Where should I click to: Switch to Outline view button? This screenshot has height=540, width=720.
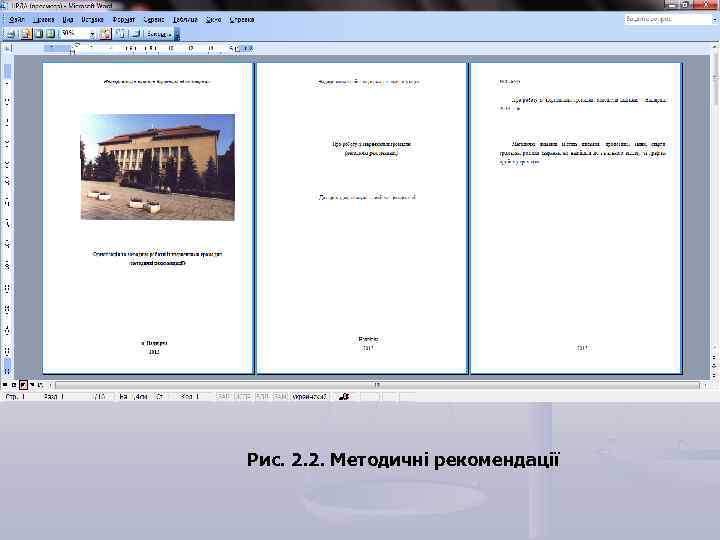click(32, 385)
